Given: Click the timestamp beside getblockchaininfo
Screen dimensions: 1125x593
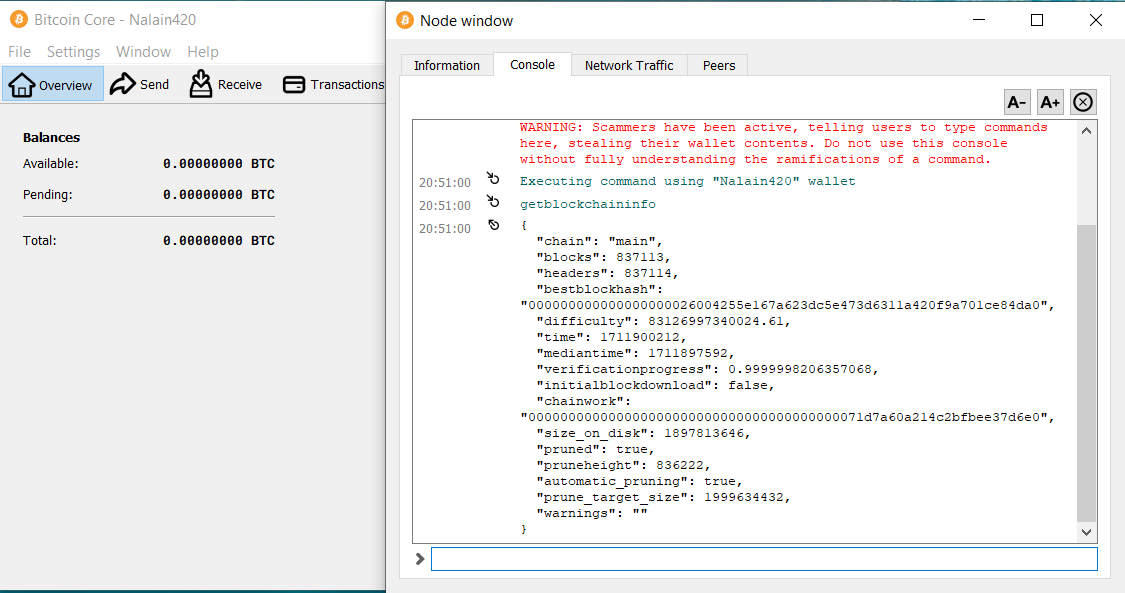Looking at the screenshot, I should pos(445,206).
